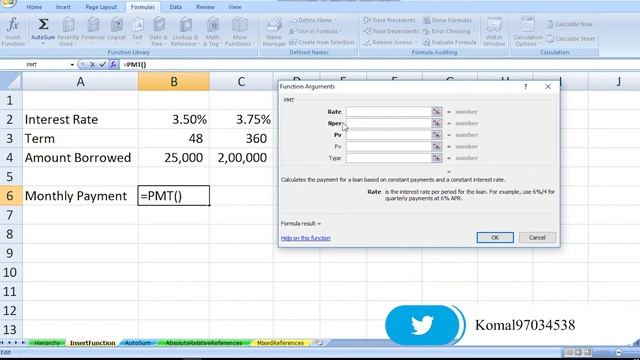The image size is (640, 360).
Task: Switch to the Insert ribbon tab
Action: coord(63,7)
